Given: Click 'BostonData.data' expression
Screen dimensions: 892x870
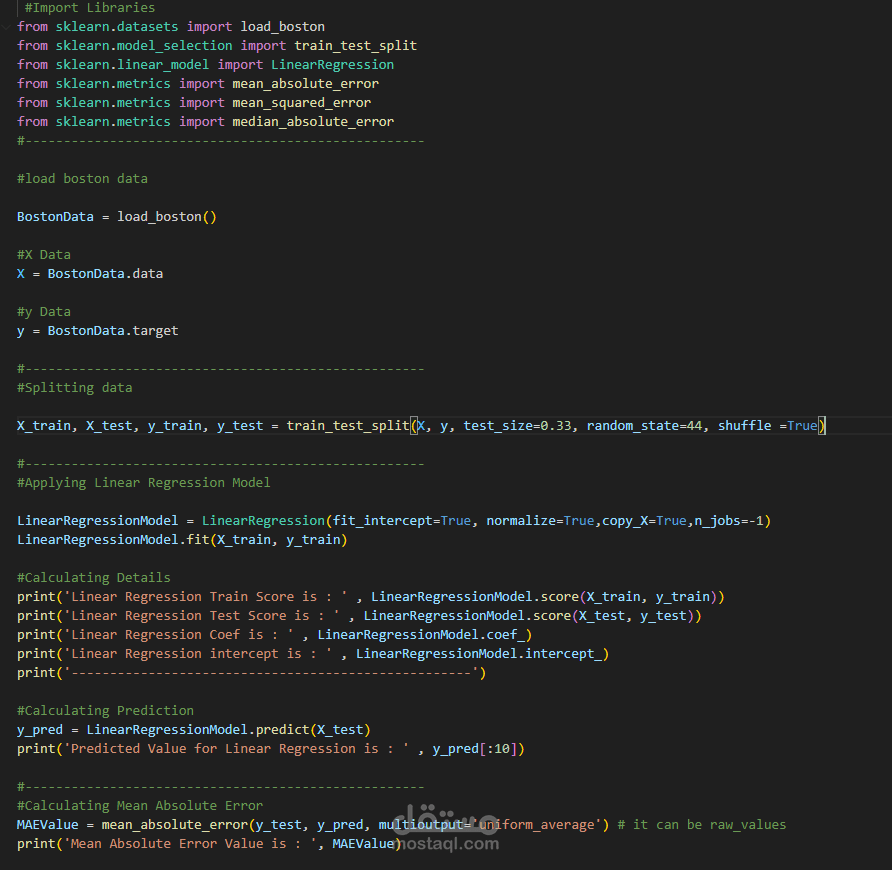Looking at the screenshot, I should pos(105,274).
